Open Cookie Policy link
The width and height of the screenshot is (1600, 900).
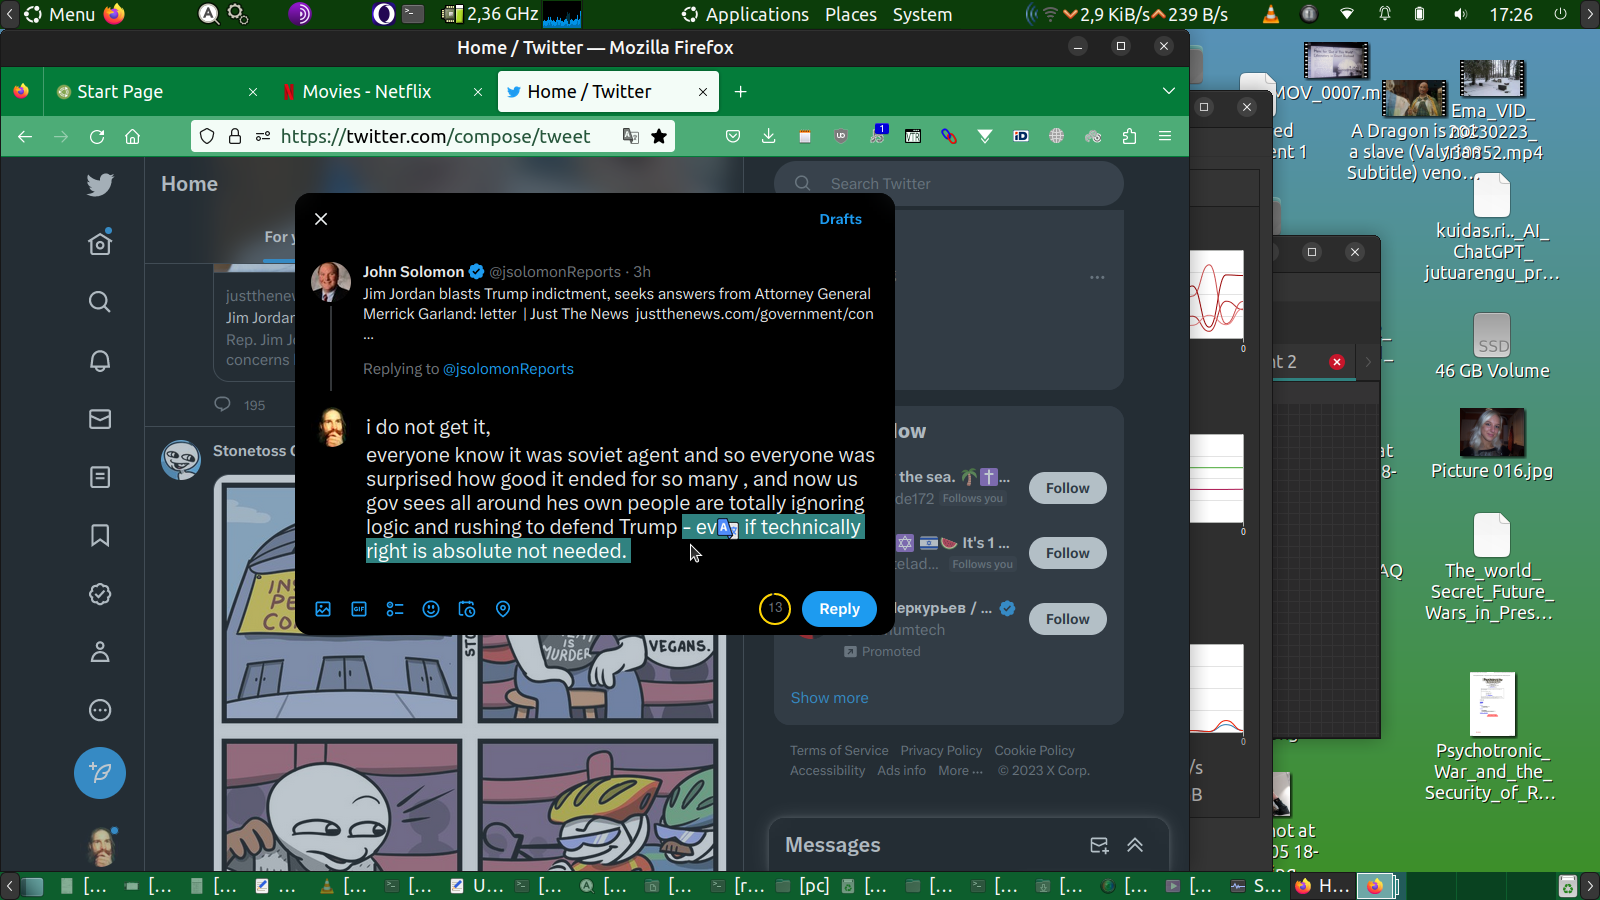(x=1034, y=751)
